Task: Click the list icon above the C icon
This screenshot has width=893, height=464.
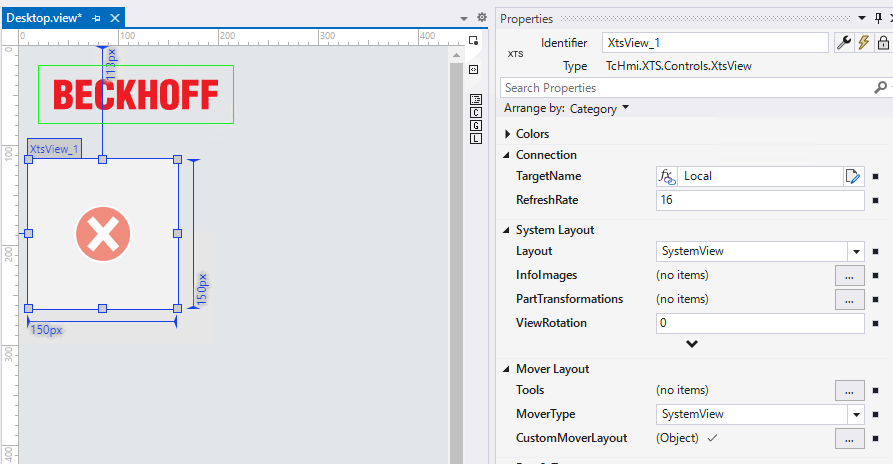Action: (476, 100)
